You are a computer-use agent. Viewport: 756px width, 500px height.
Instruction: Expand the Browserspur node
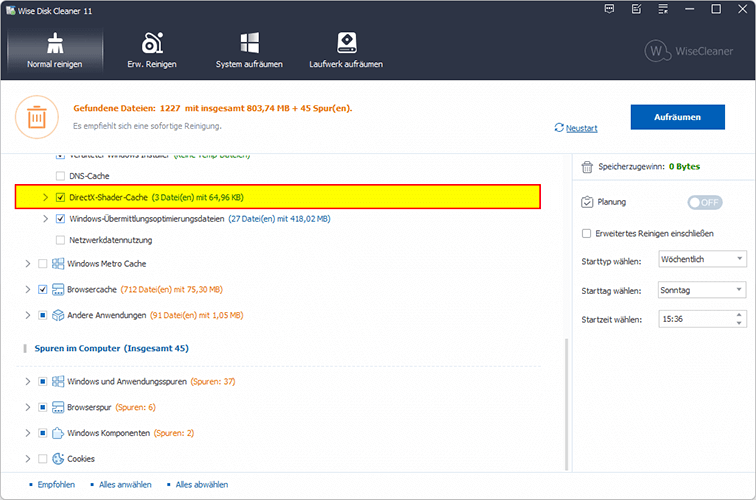pos(27,407)
